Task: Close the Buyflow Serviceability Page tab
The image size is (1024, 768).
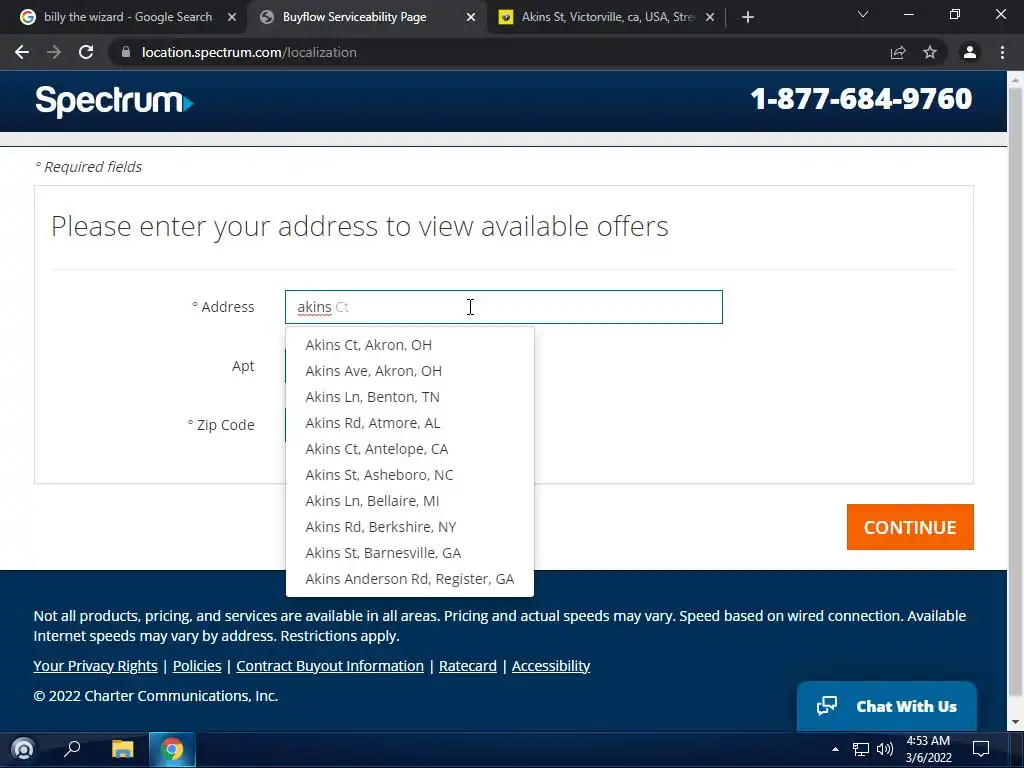Action: pos(471,17)
